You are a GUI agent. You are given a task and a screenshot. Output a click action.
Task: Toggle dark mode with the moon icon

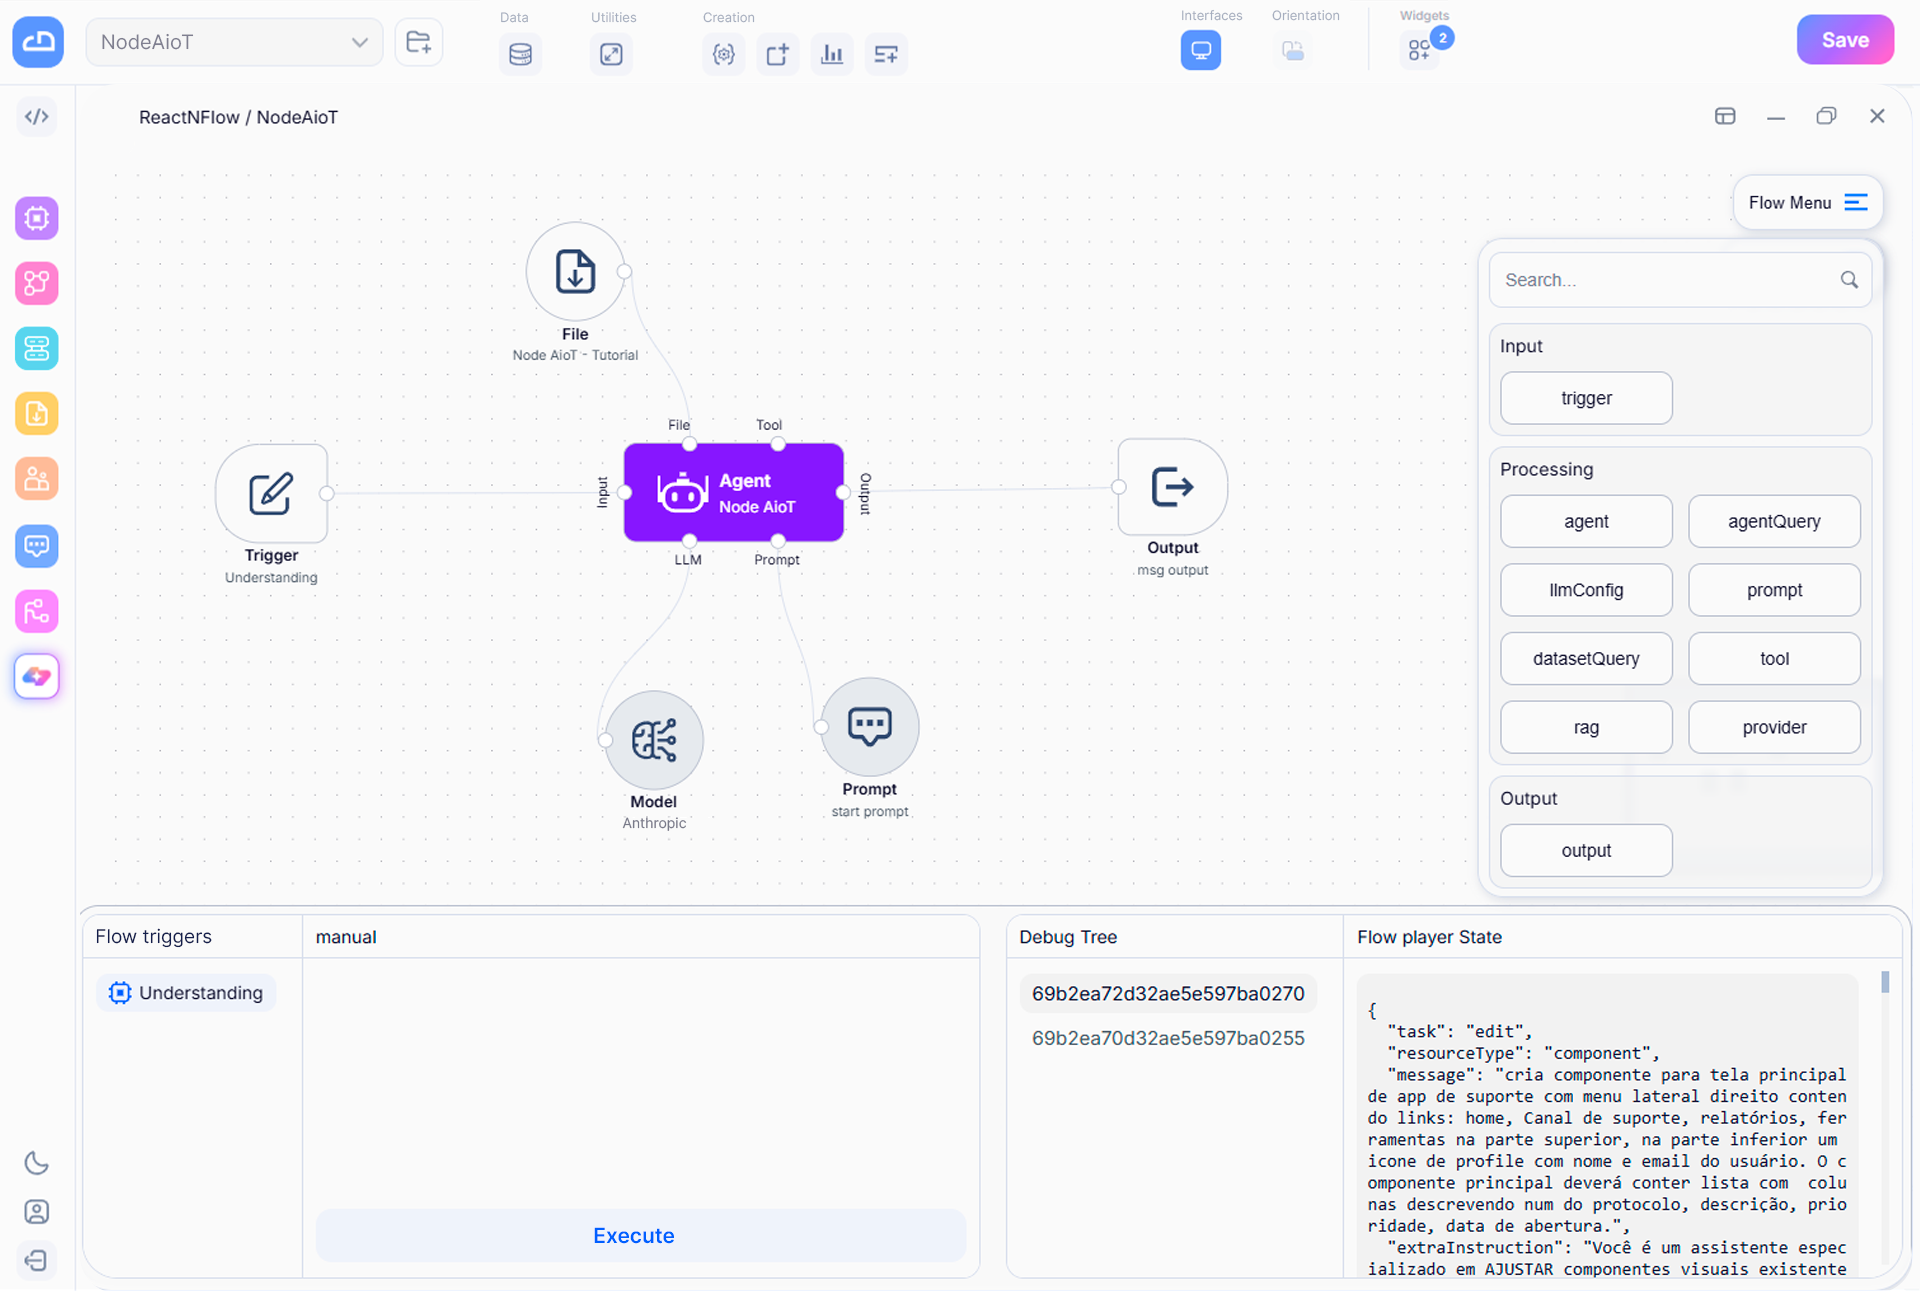click(37, 1163)
